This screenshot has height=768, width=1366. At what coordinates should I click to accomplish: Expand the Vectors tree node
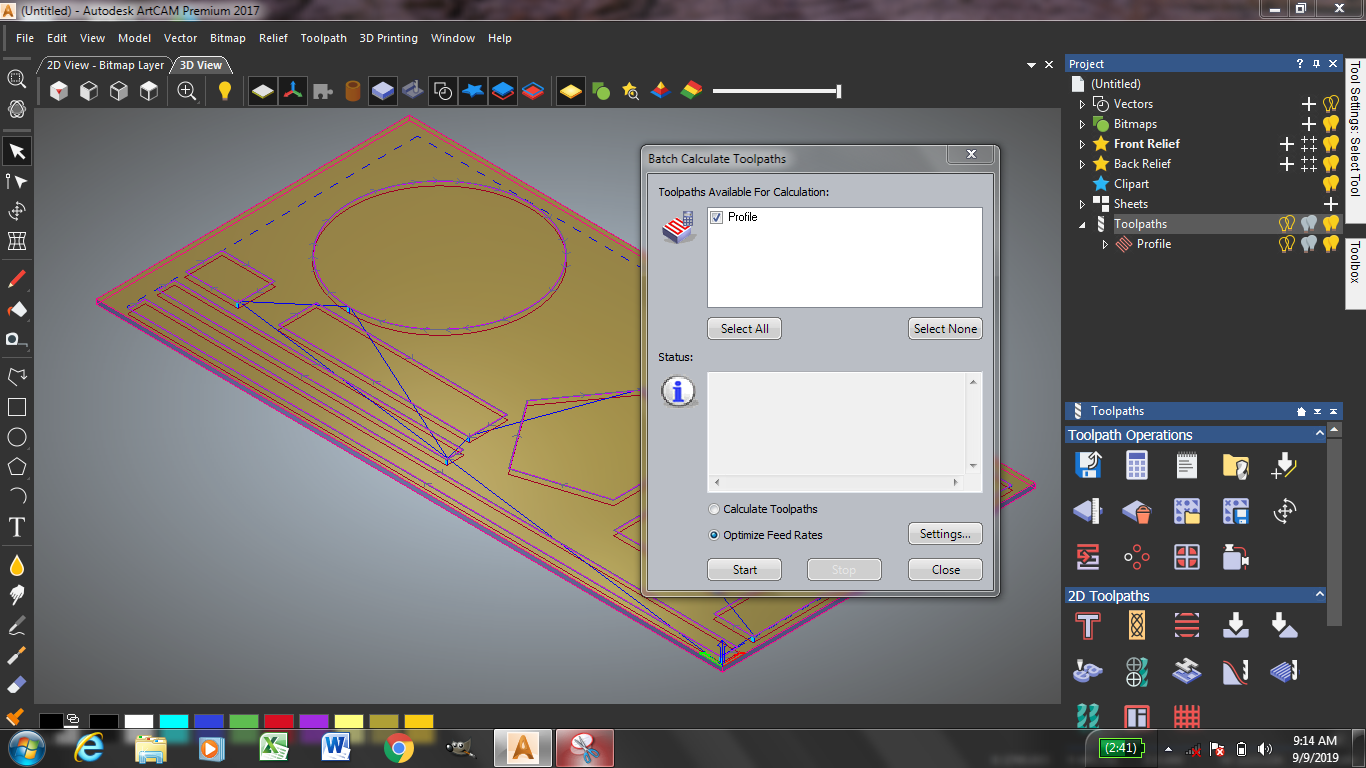coord(1082,104)
